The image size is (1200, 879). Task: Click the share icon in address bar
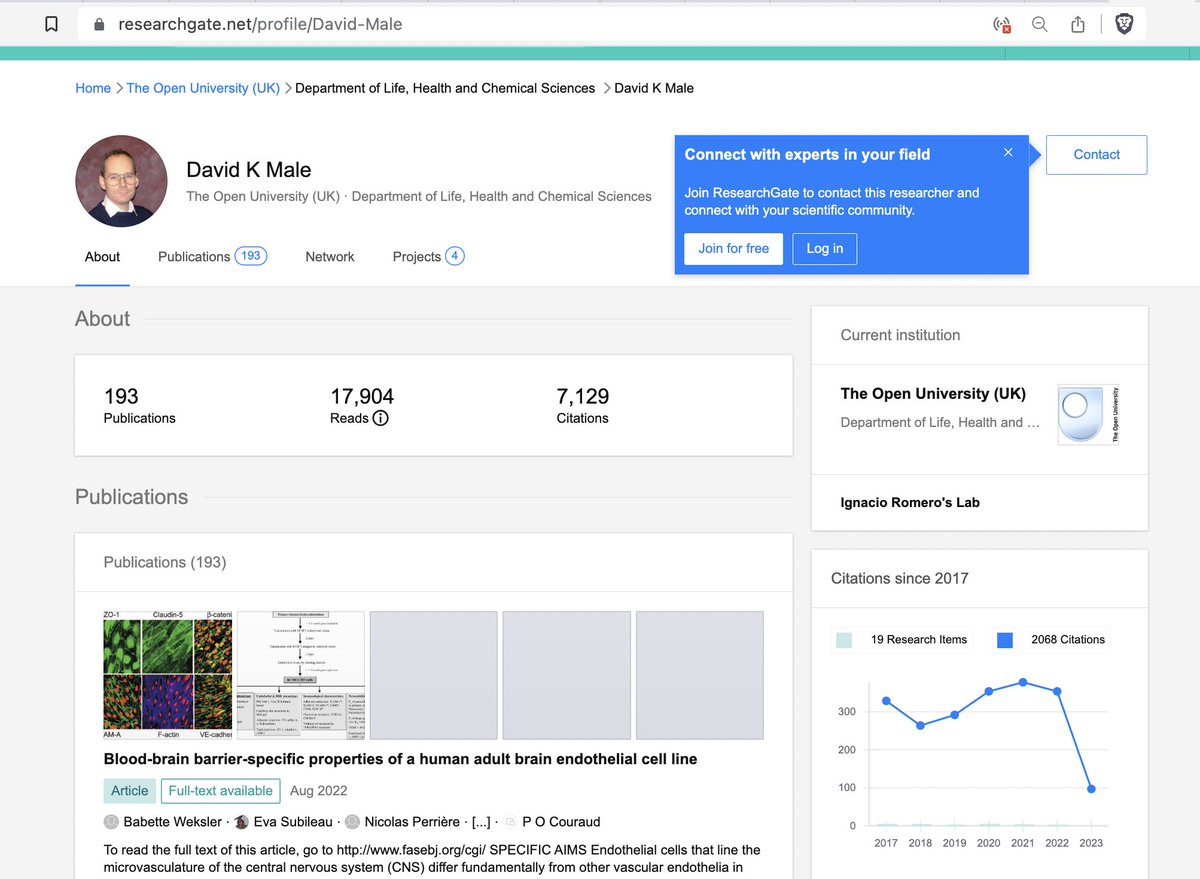(x=1078, y=24)
